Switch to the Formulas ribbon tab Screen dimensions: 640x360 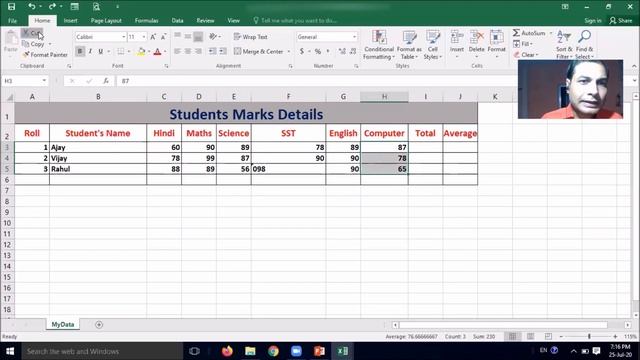coord(147,20)
